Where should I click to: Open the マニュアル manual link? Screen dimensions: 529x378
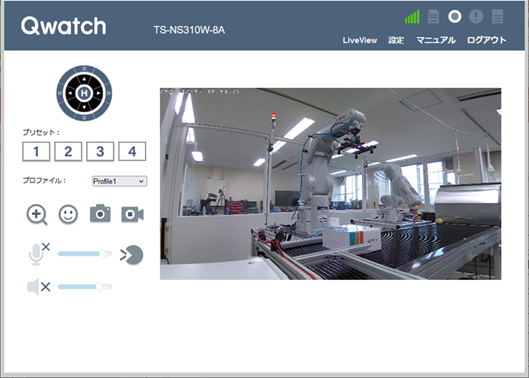click(436, 40)
